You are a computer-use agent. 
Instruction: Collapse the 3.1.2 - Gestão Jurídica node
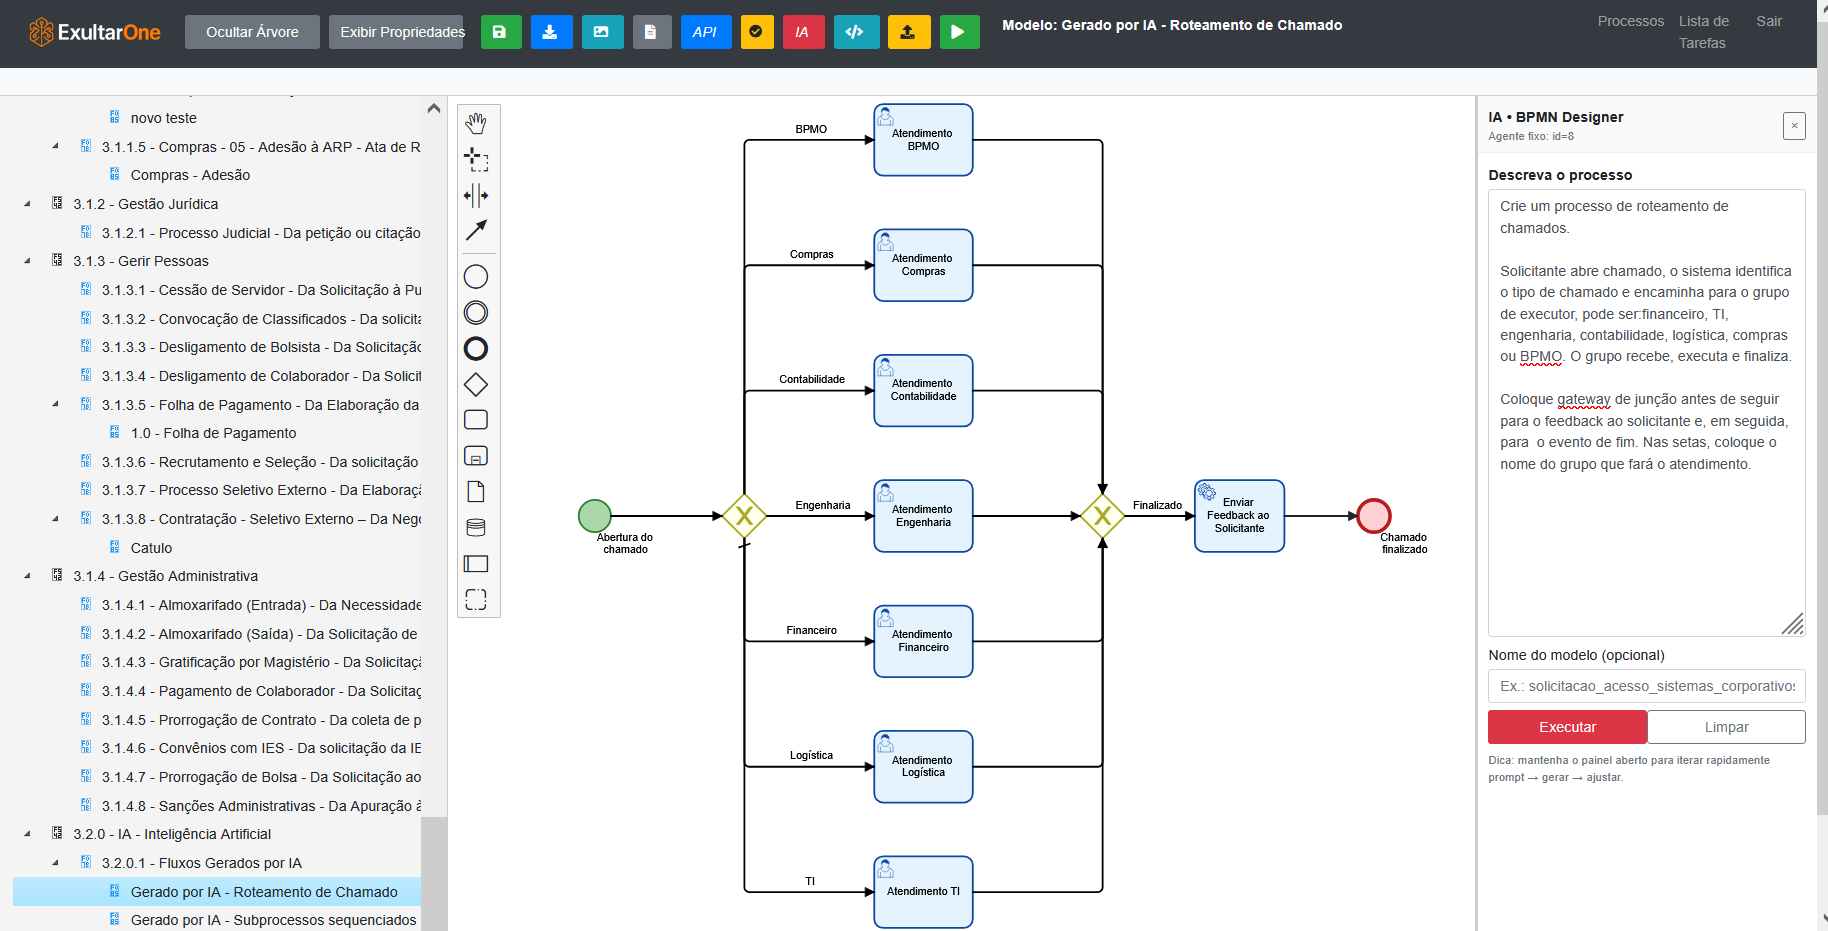tap(26, 203)
